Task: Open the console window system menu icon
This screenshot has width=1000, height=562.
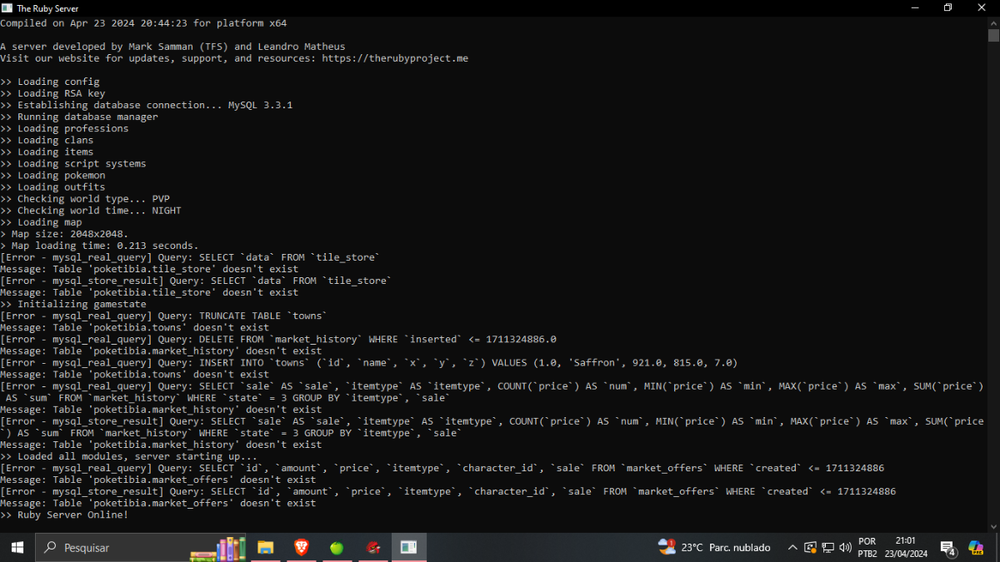Action: pyautogui.click(x=8, y=8)
